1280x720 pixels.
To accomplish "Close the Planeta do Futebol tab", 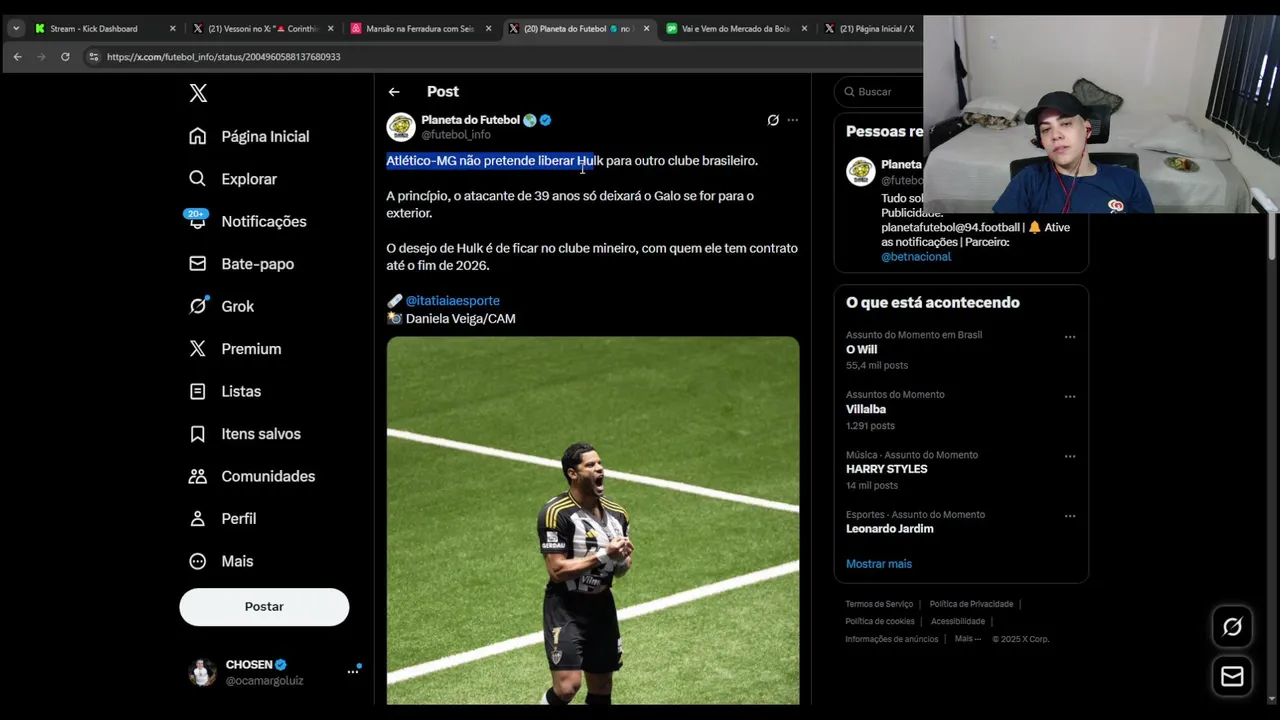I will tap(646, 29).
